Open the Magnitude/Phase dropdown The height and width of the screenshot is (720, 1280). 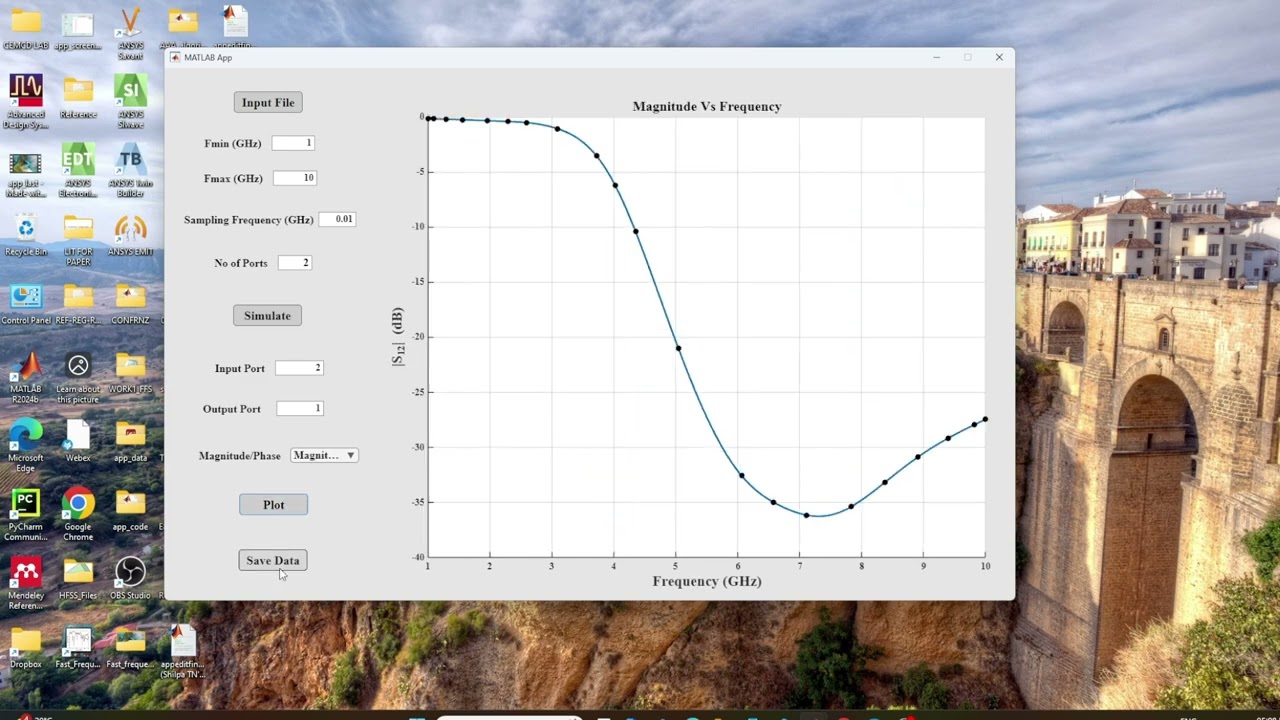(324, 455)
